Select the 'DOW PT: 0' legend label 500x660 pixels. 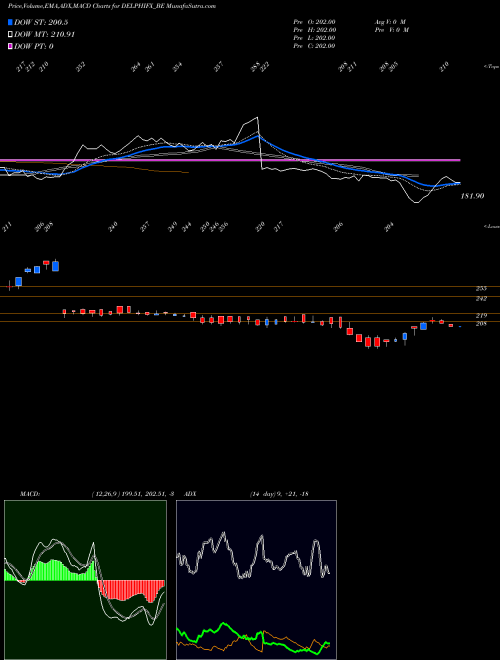(34, 46)
